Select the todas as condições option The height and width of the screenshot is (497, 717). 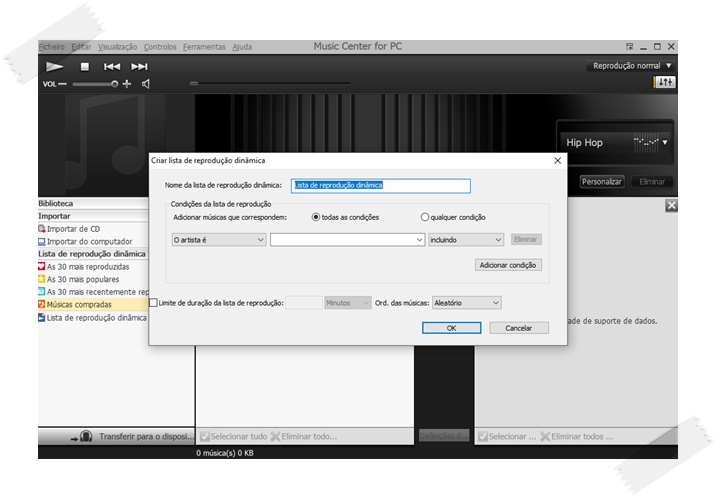pyautogui.click(x=316, y=217)
